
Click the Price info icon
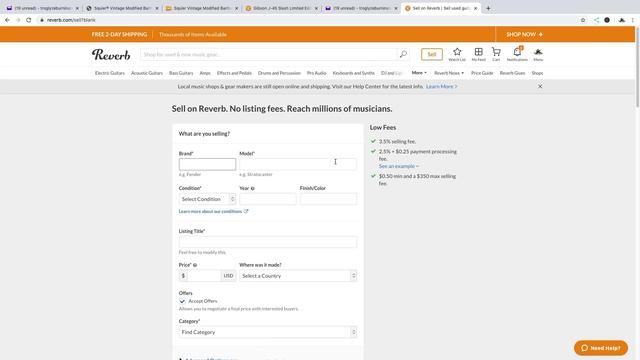pyautogui.click(x=195, y=265)
